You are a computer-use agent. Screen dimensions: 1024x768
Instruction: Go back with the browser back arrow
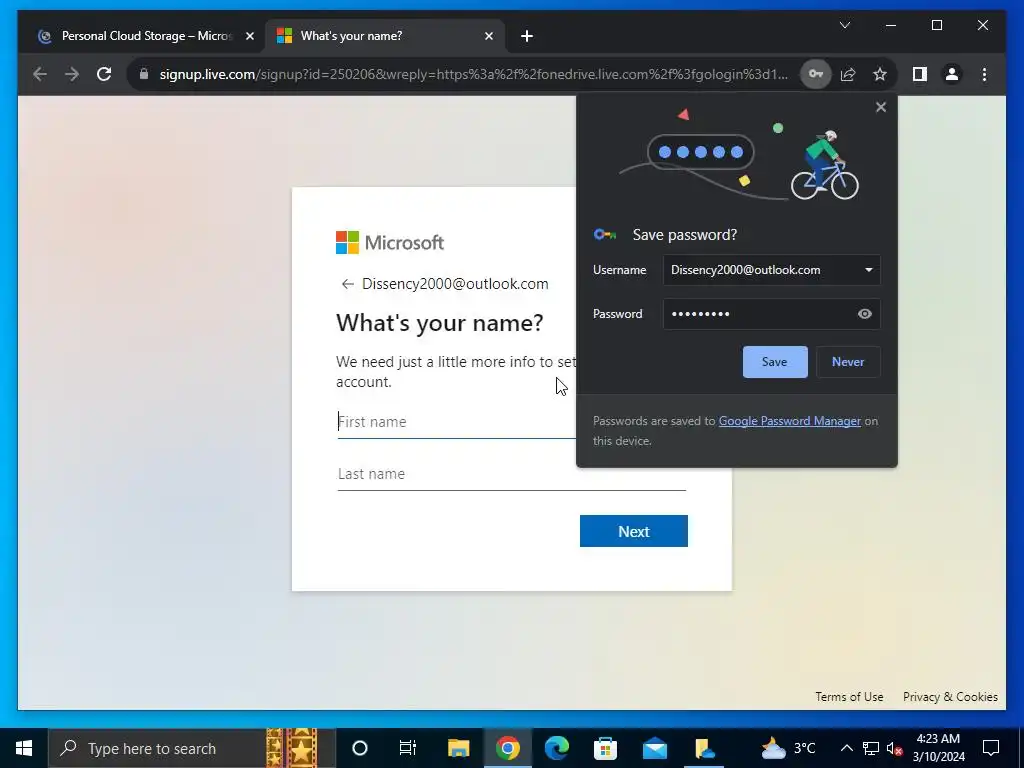[x=40, y=74]
